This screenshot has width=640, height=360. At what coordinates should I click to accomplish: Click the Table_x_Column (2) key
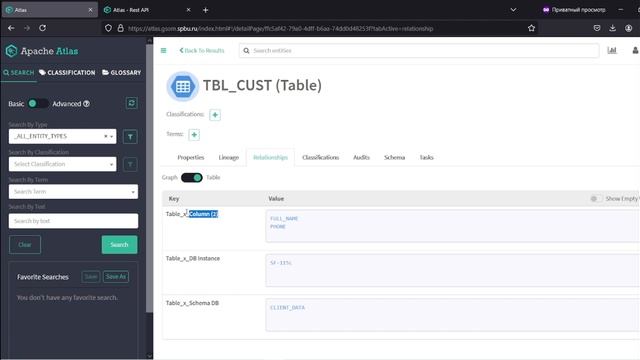pyautogui.click(x=192, y=214)
